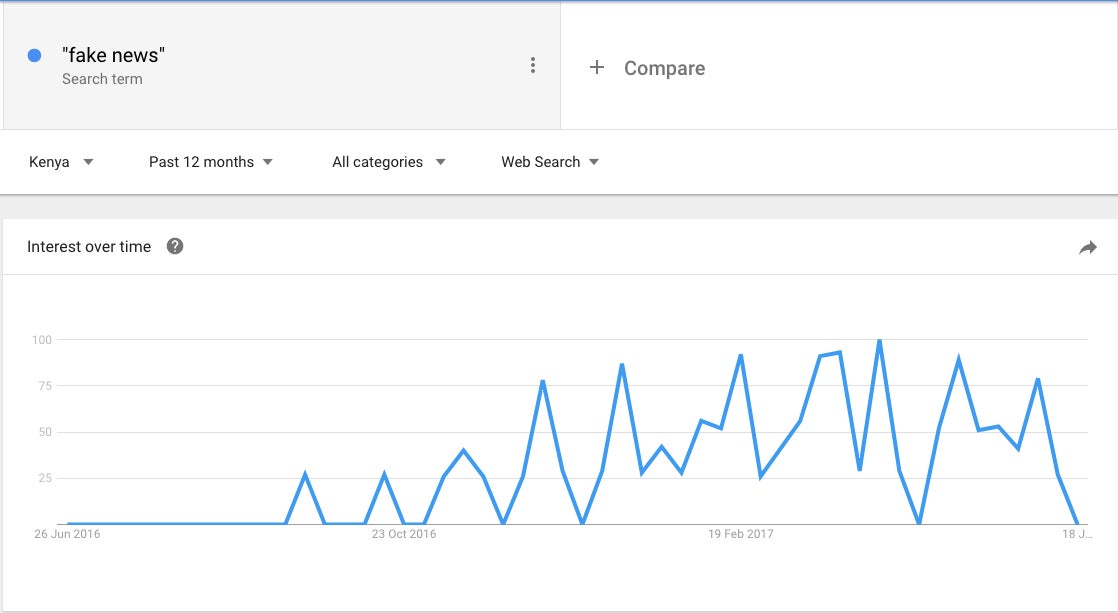Click the Interest over time heading
The height and width of the screenshot is (613, 1118).
point(89,247)
